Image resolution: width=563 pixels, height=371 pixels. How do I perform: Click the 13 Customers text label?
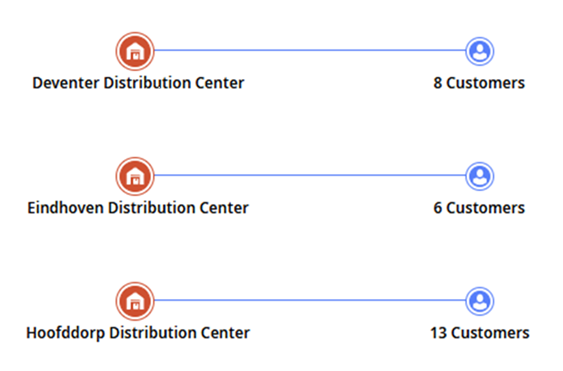pos(480,333)
